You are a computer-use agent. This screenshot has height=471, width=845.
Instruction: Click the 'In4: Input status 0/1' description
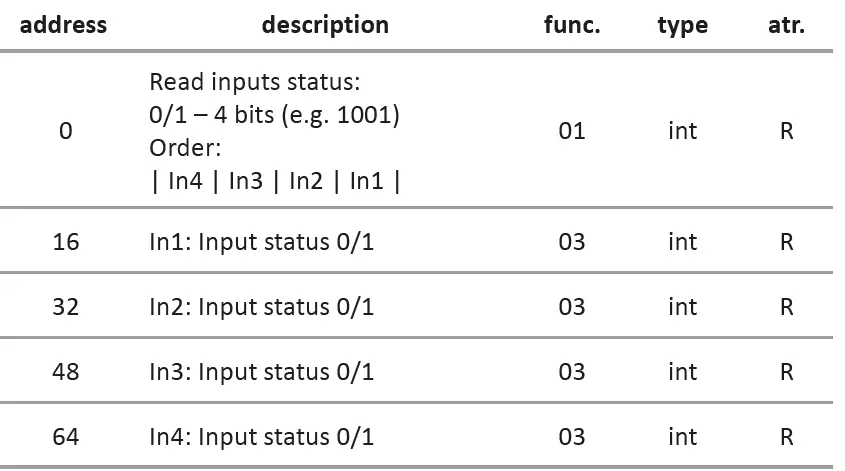262,437
